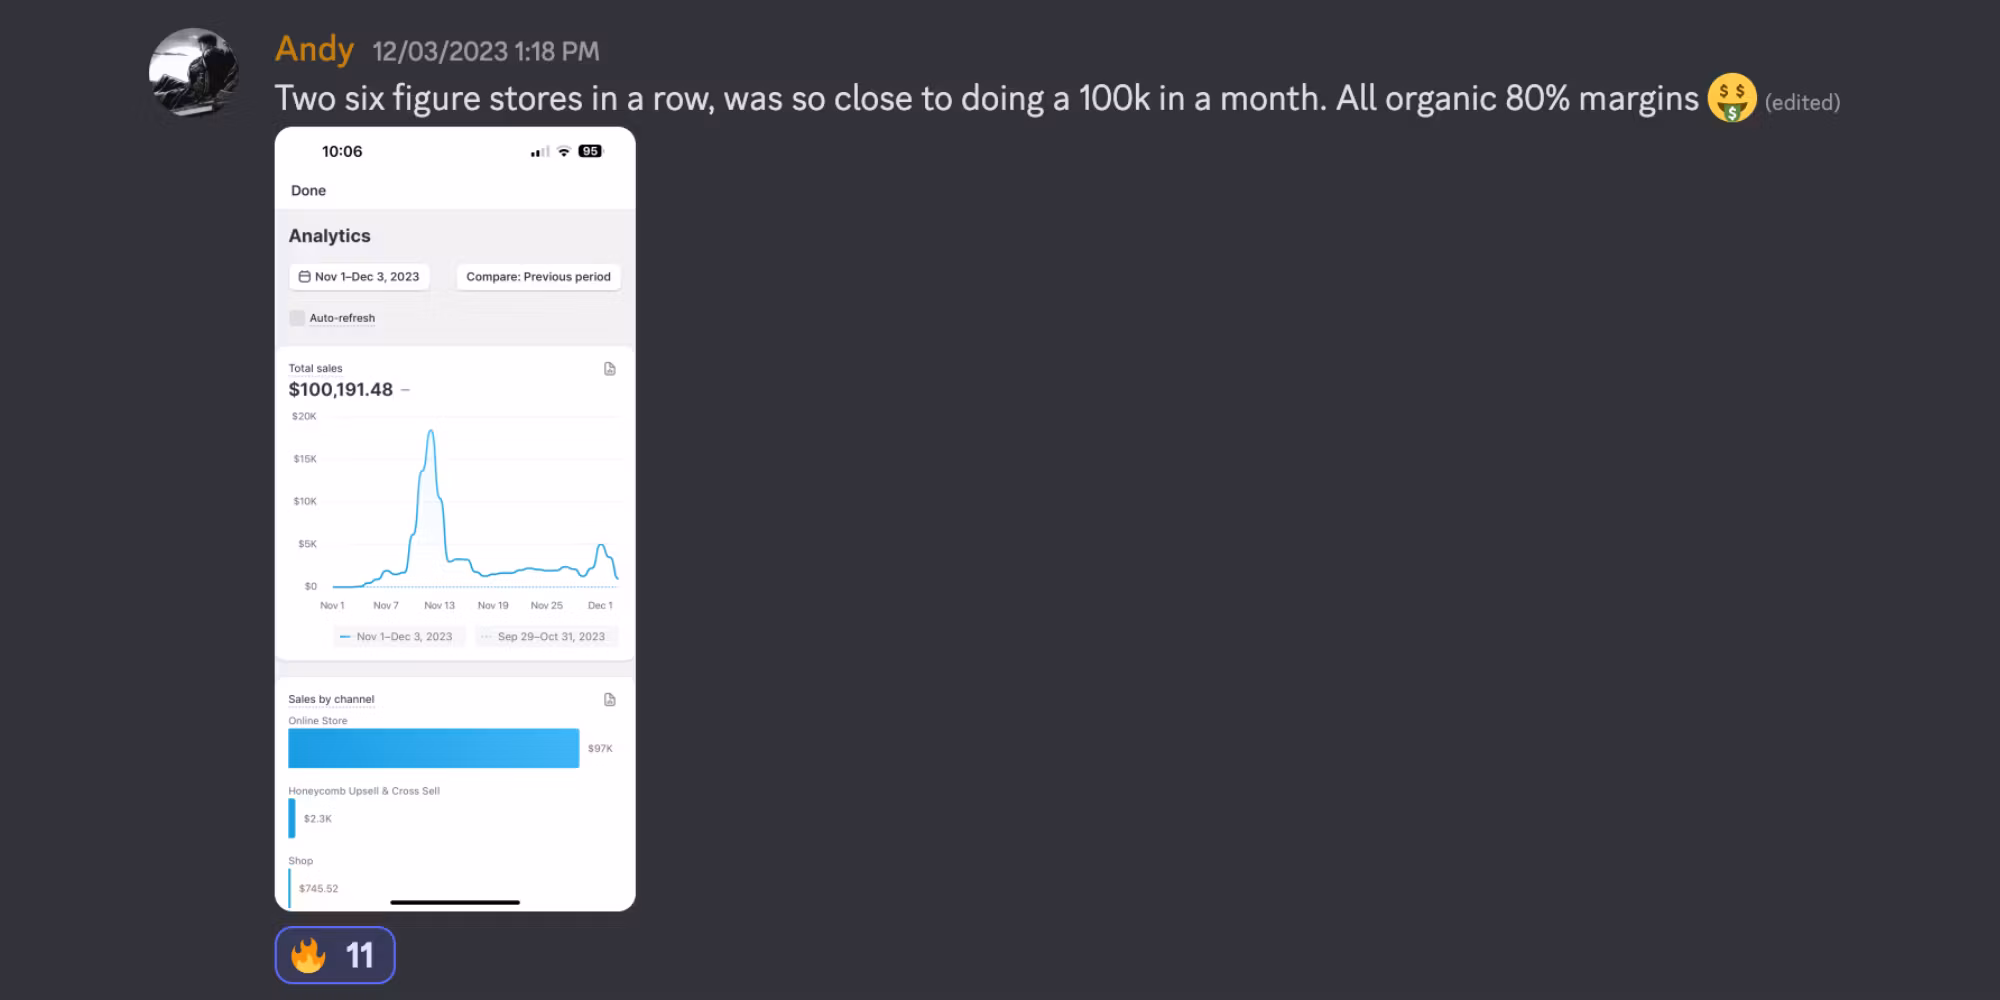Click the Total sales export report icon
Screen dimensions: 2000x1000
tap(610, 369)
